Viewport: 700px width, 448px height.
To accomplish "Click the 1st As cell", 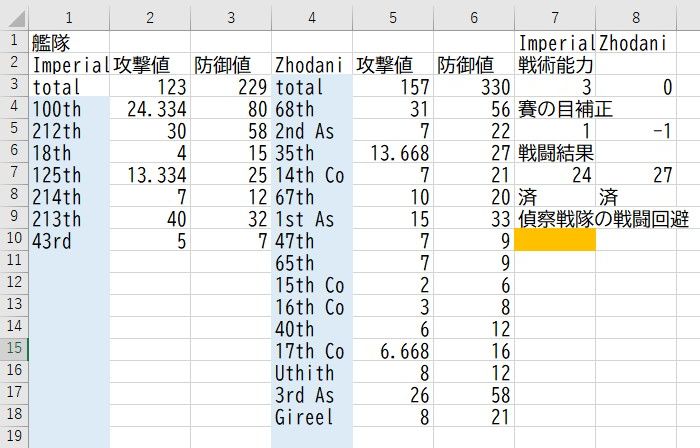I will pos(312,218).
